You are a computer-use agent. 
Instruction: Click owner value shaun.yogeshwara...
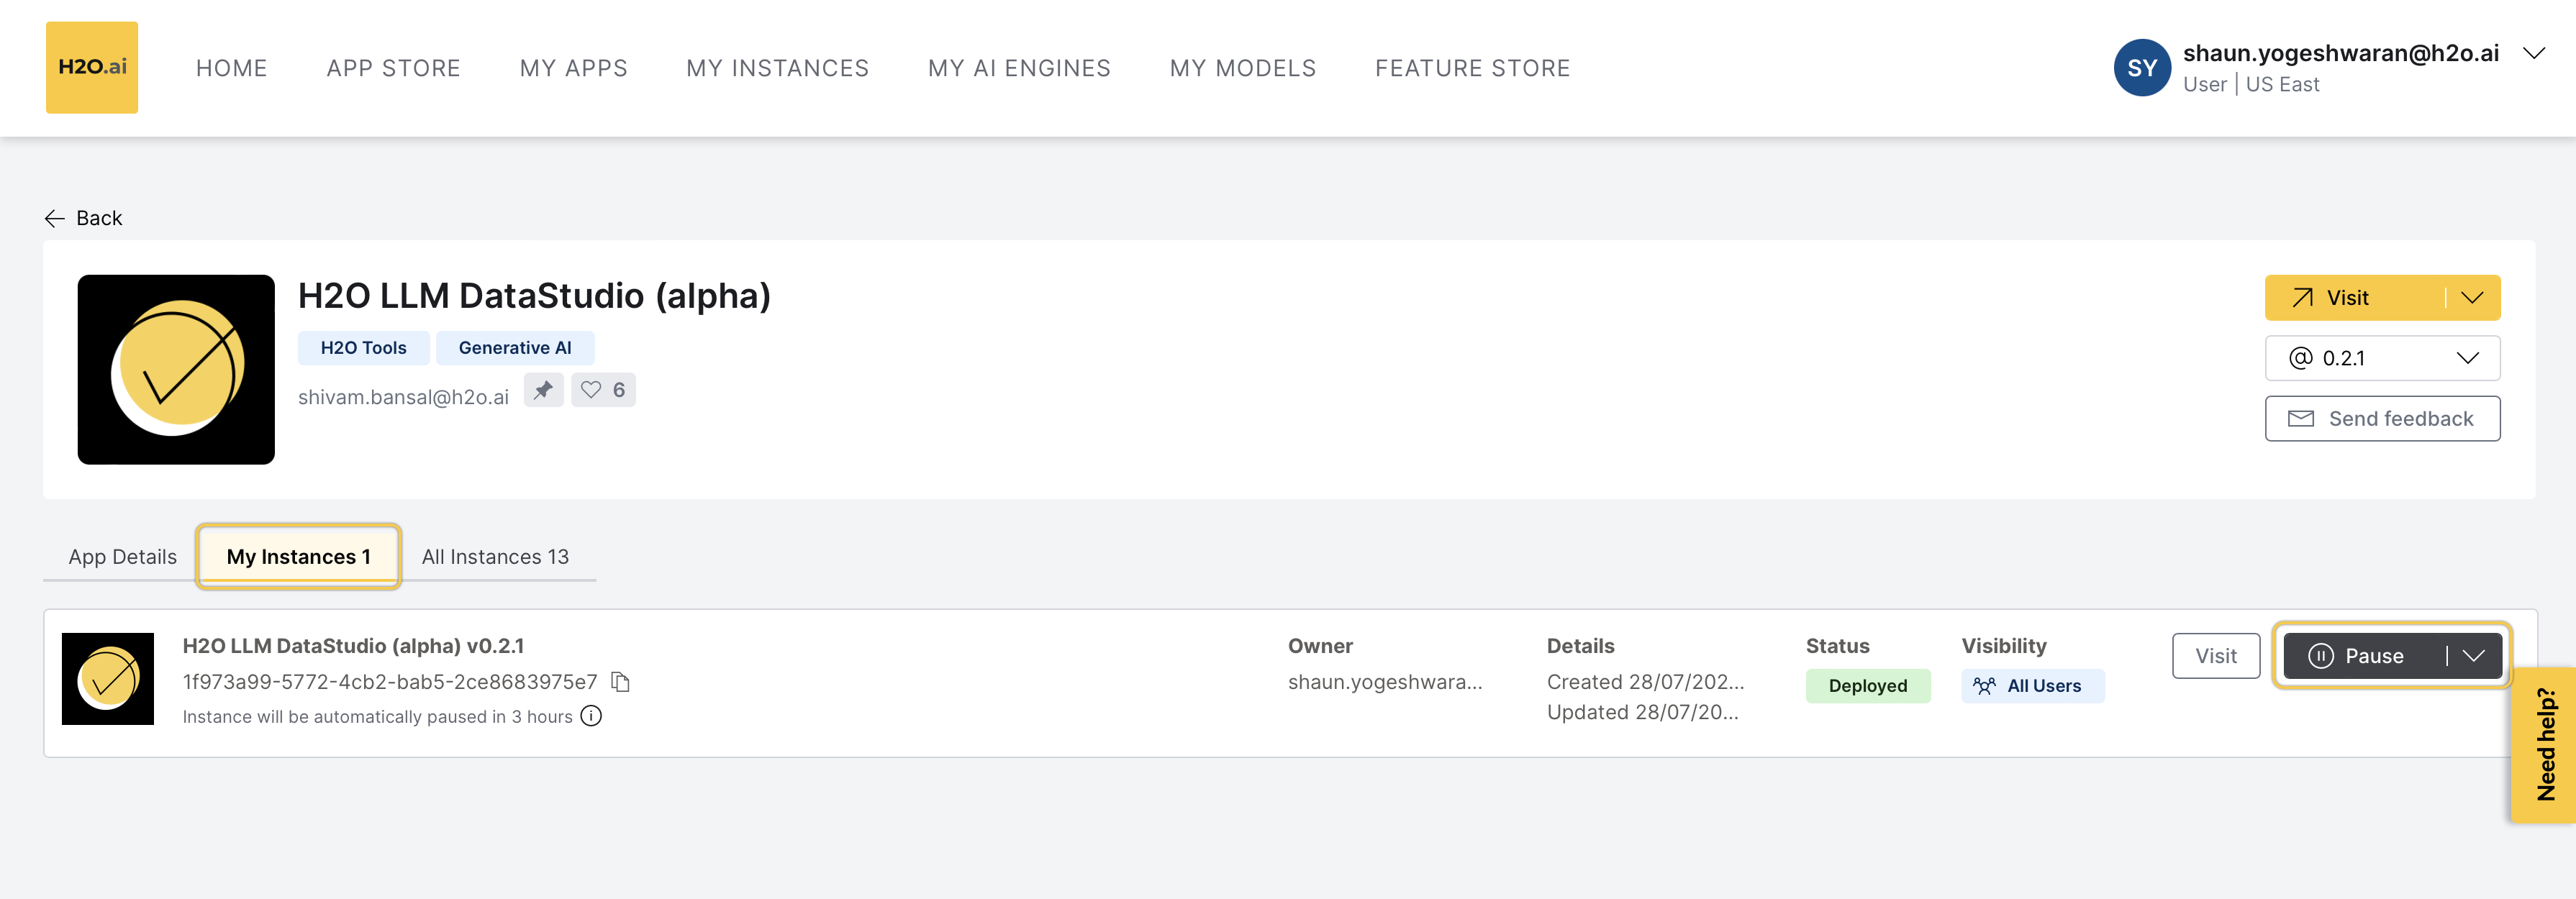tap(1385, 682)
